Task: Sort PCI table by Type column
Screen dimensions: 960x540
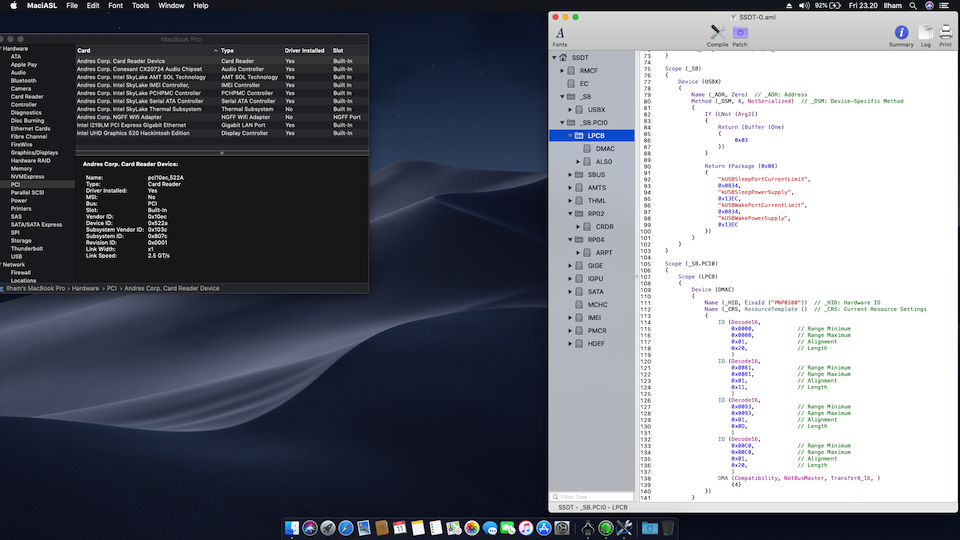Action: (x=250, y=51)
